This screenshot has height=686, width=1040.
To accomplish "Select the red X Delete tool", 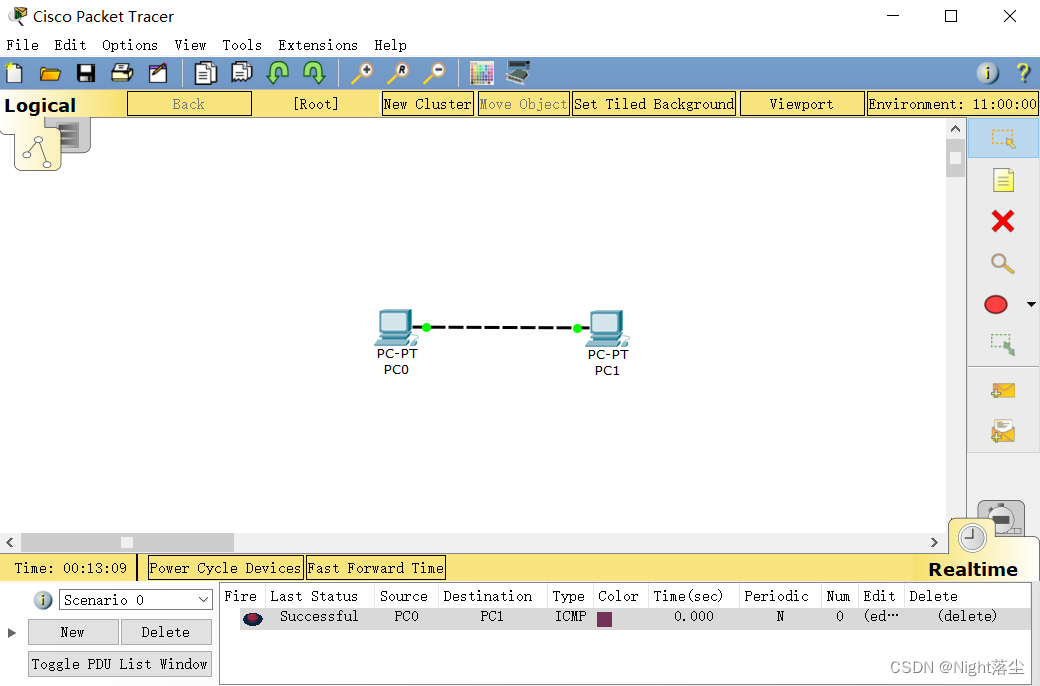I will pyautogui.click(x=1003, y=221).
